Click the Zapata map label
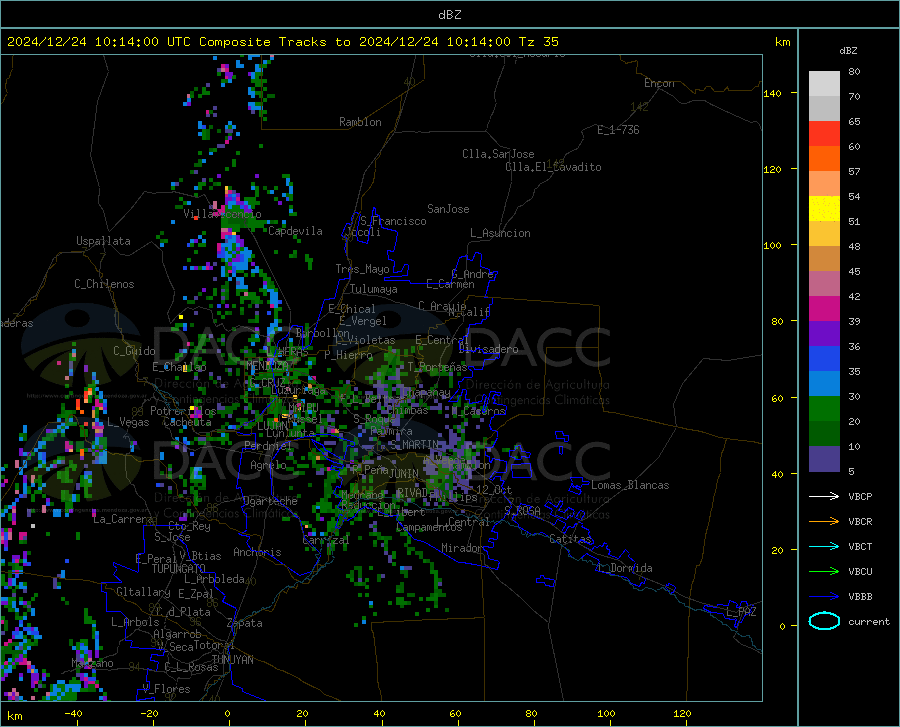This screenshot has height=727, width=900. pos(245,623)
